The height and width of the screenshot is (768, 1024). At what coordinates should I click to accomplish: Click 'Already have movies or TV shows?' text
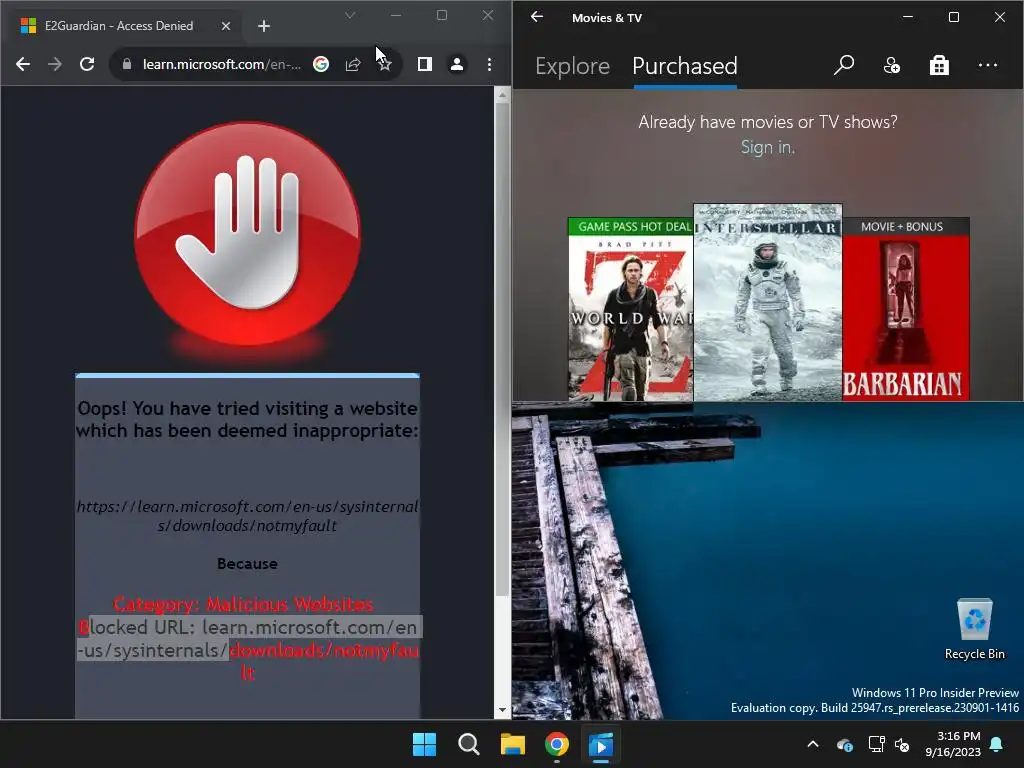pyautogui.click(x=767, y=122)
